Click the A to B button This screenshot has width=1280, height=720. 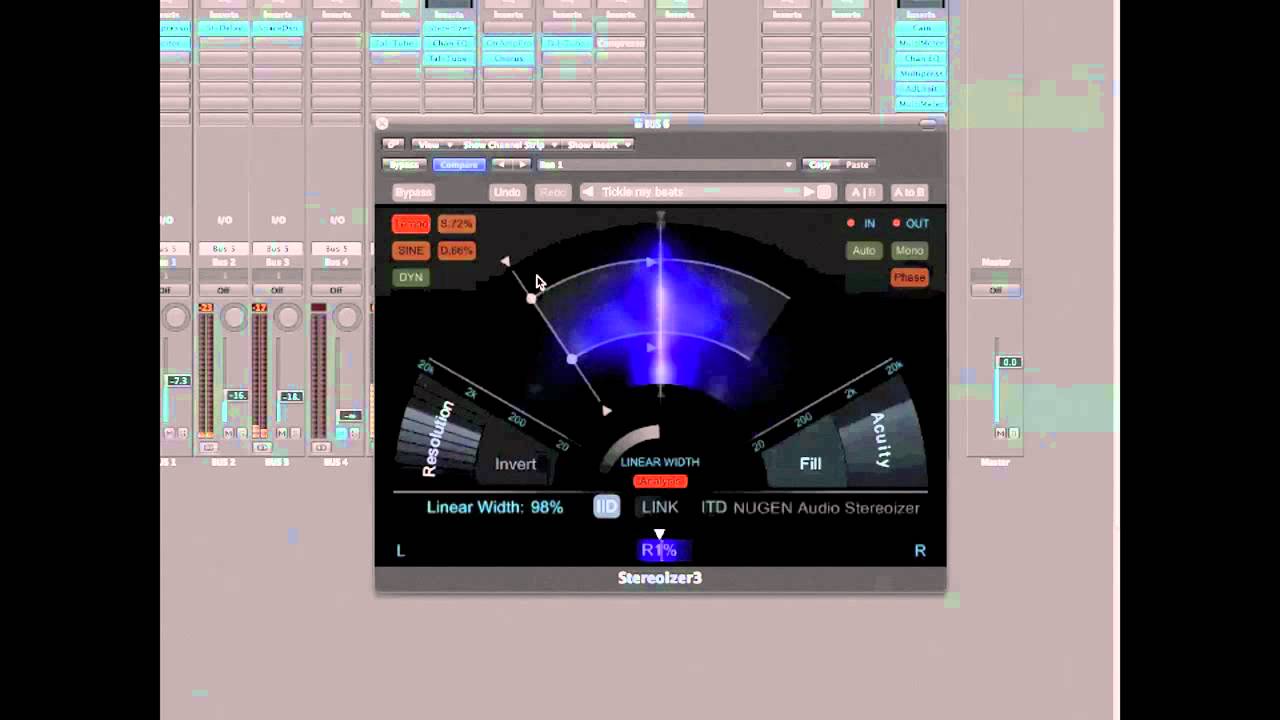[x=909, y=192]
